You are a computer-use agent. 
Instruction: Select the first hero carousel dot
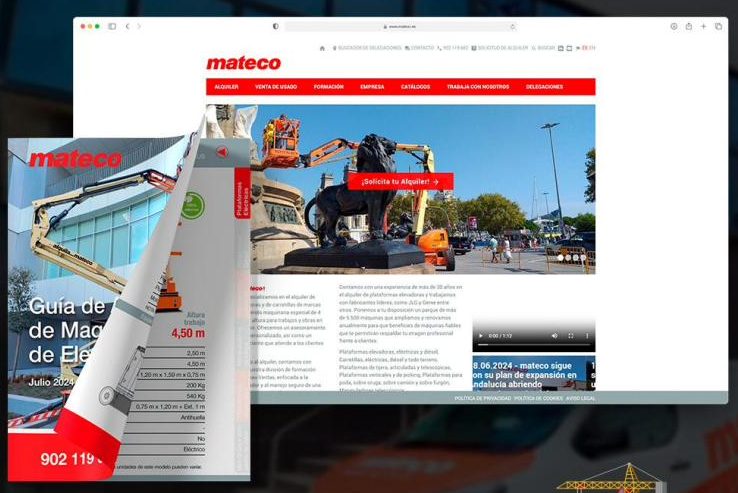(561, 258)
